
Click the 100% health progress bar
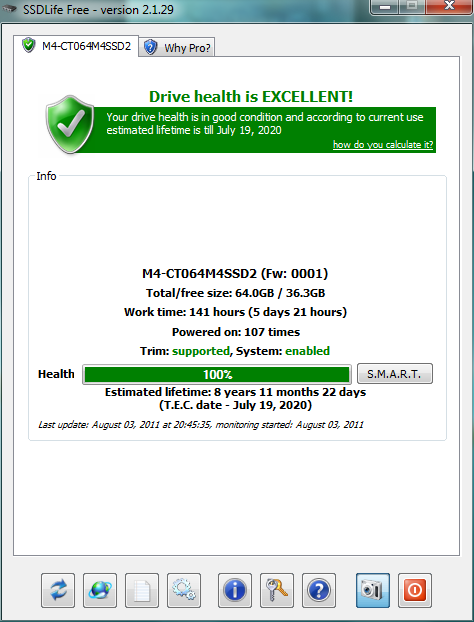pos(217,374)
